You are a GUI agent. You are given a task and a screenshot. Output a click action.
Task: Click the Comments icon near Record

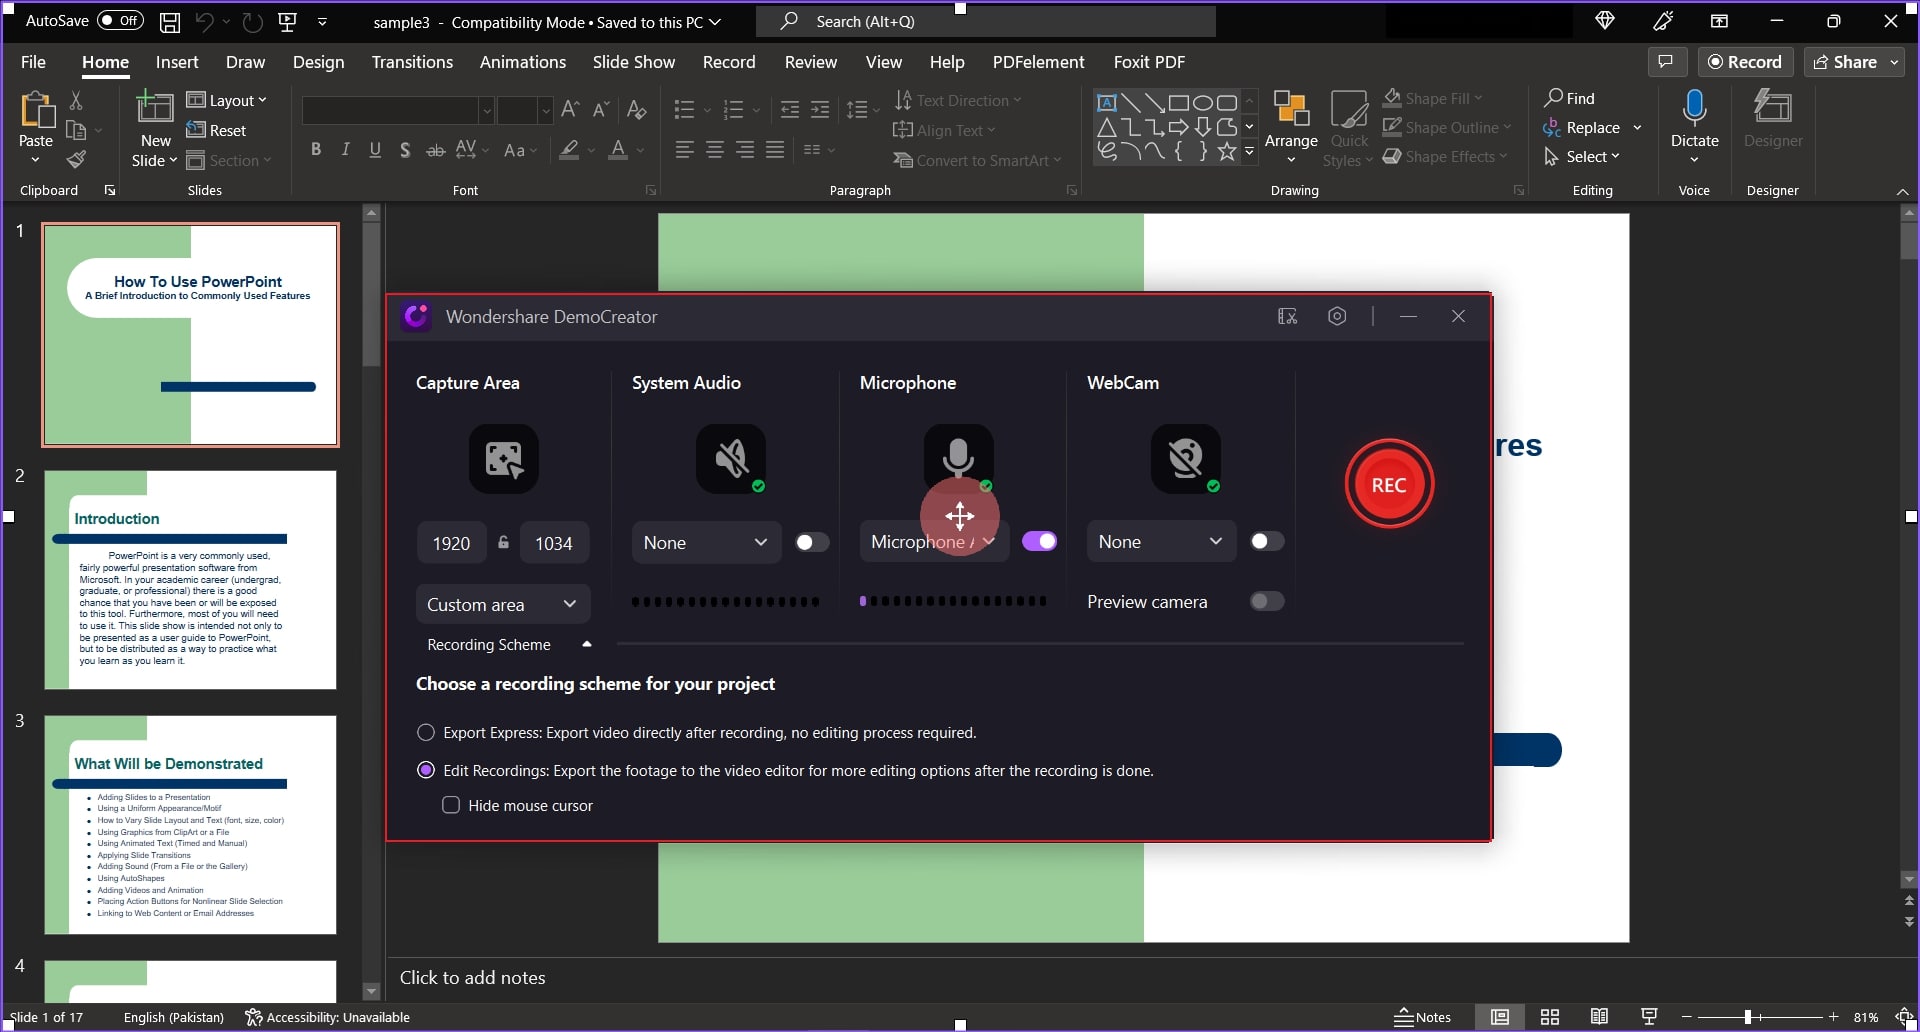point(1666,62)
